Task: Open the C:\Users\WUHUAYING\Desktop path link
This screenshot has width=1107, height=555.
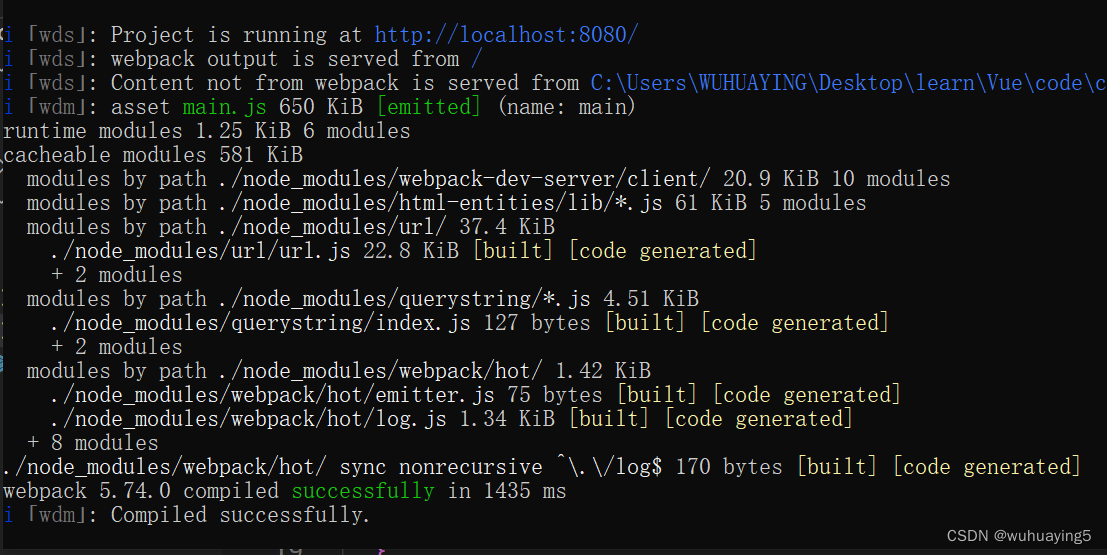Action: pos(849,83)
